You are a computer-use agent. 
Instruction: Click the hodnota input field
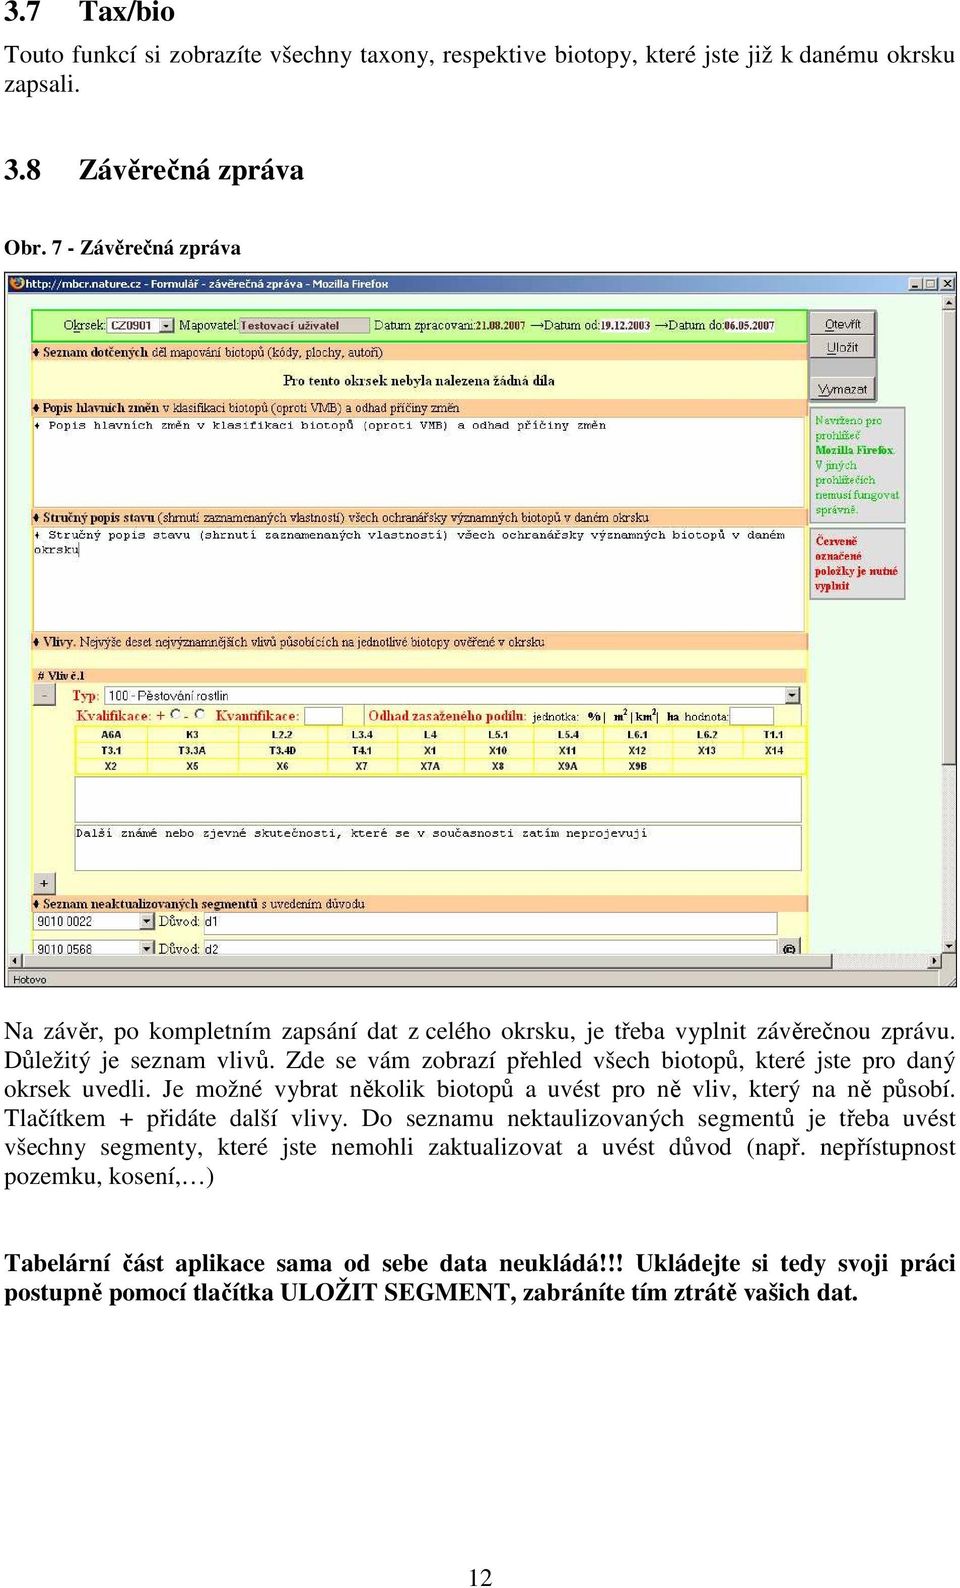pyautogui.click(x=752, y=716)
